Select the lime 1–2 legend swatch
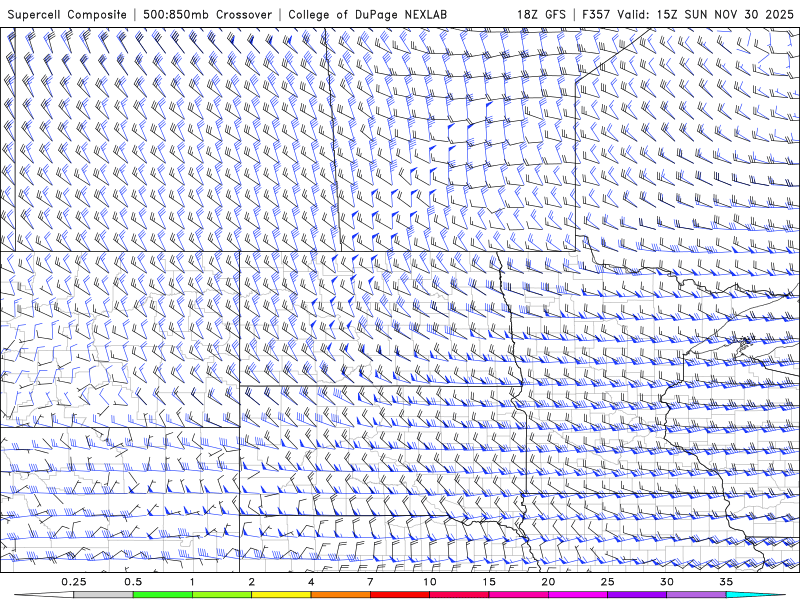The image size is (800, 600). [222, 595]
